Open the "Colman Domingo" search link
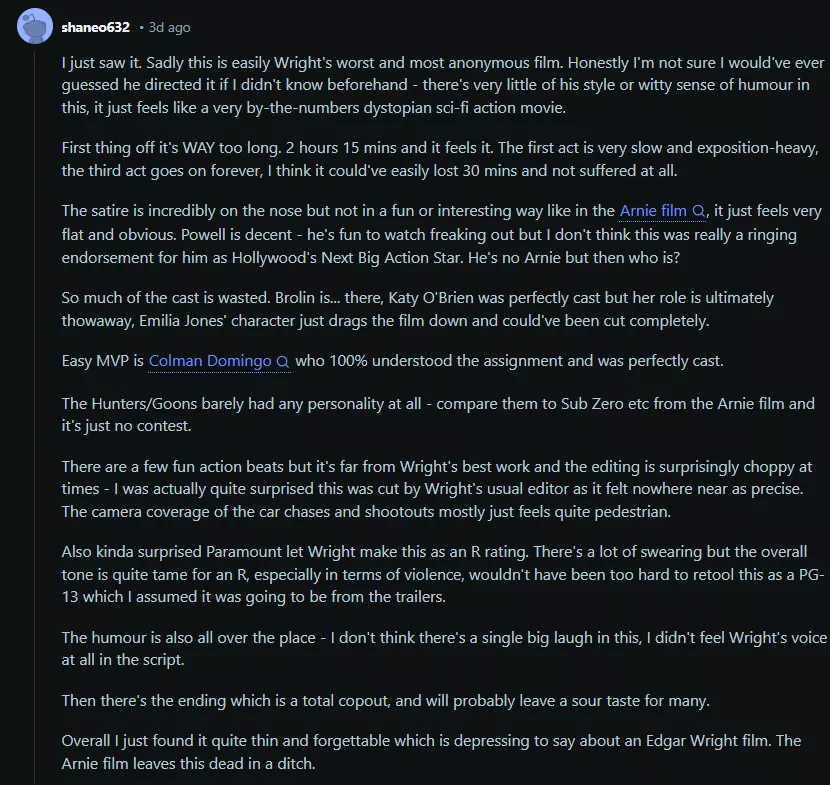This screenshot has height=785, width=830. pos(210,361)
